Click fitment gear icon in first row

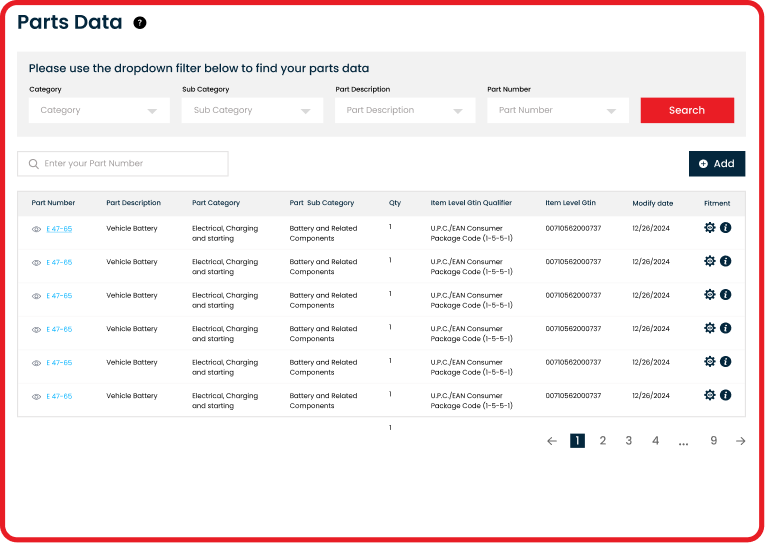pos(709,227)
